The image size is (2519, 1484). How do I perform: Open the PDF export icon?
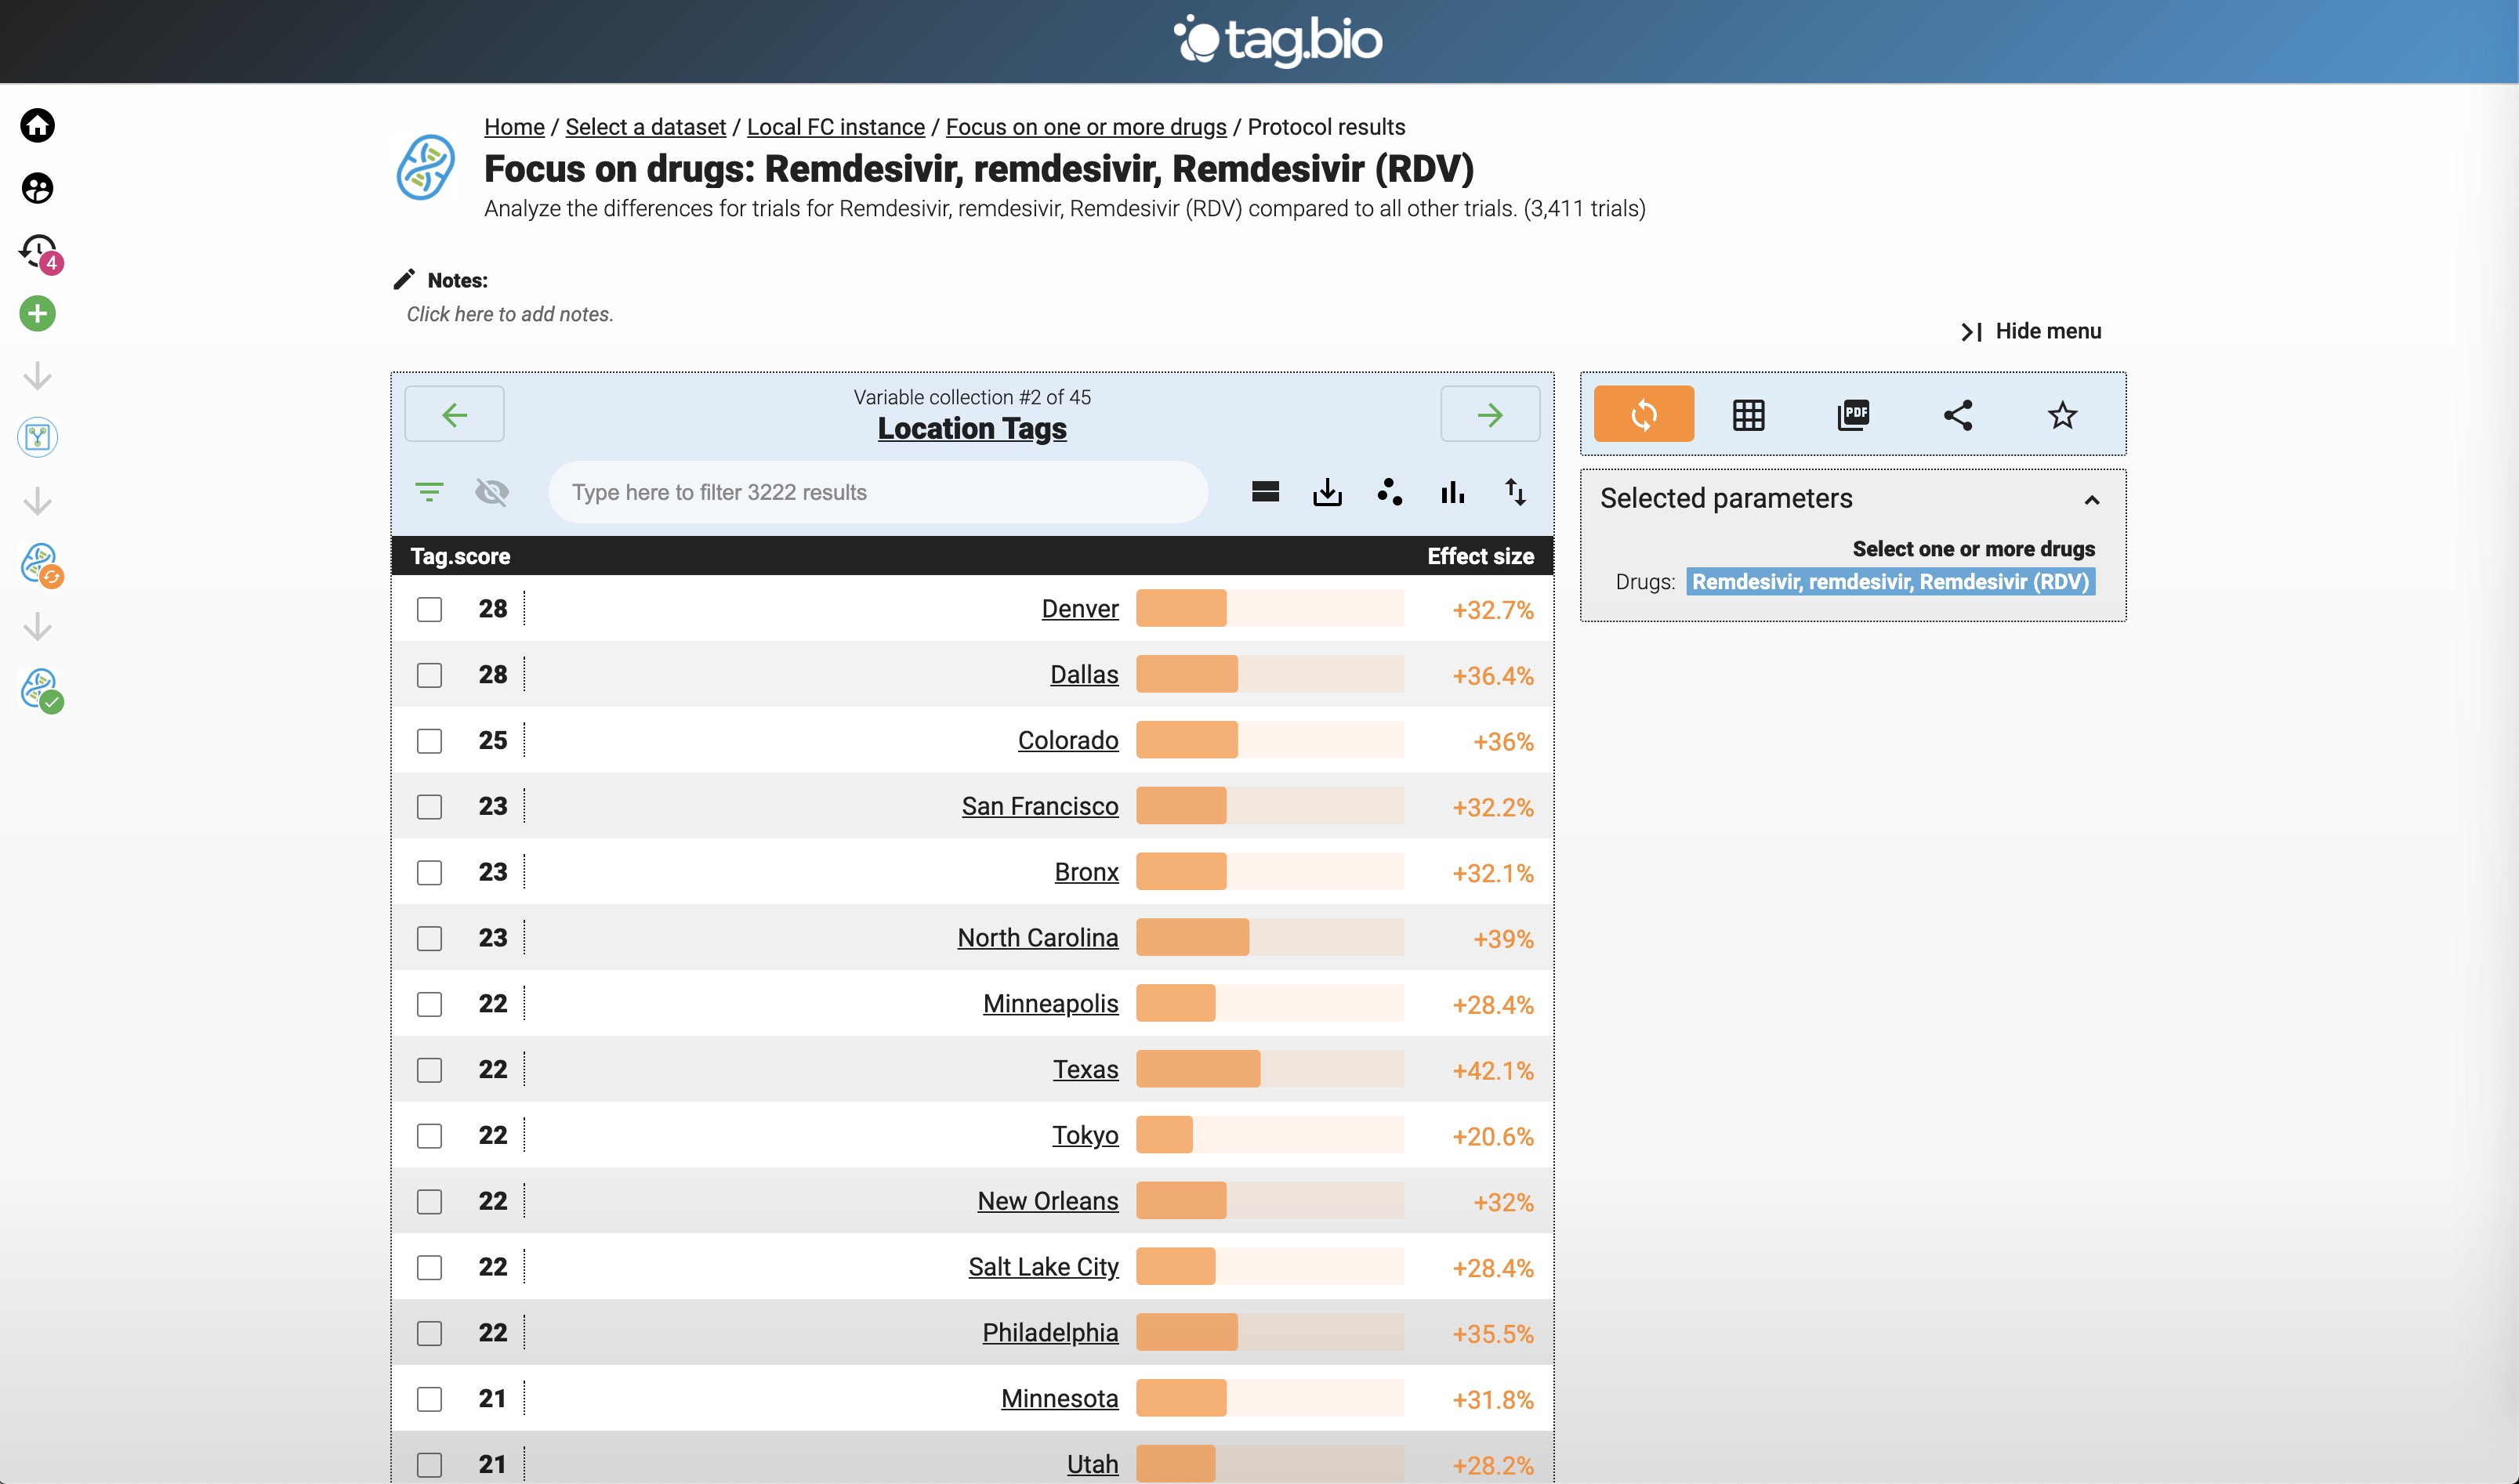tap(1853, 415)
